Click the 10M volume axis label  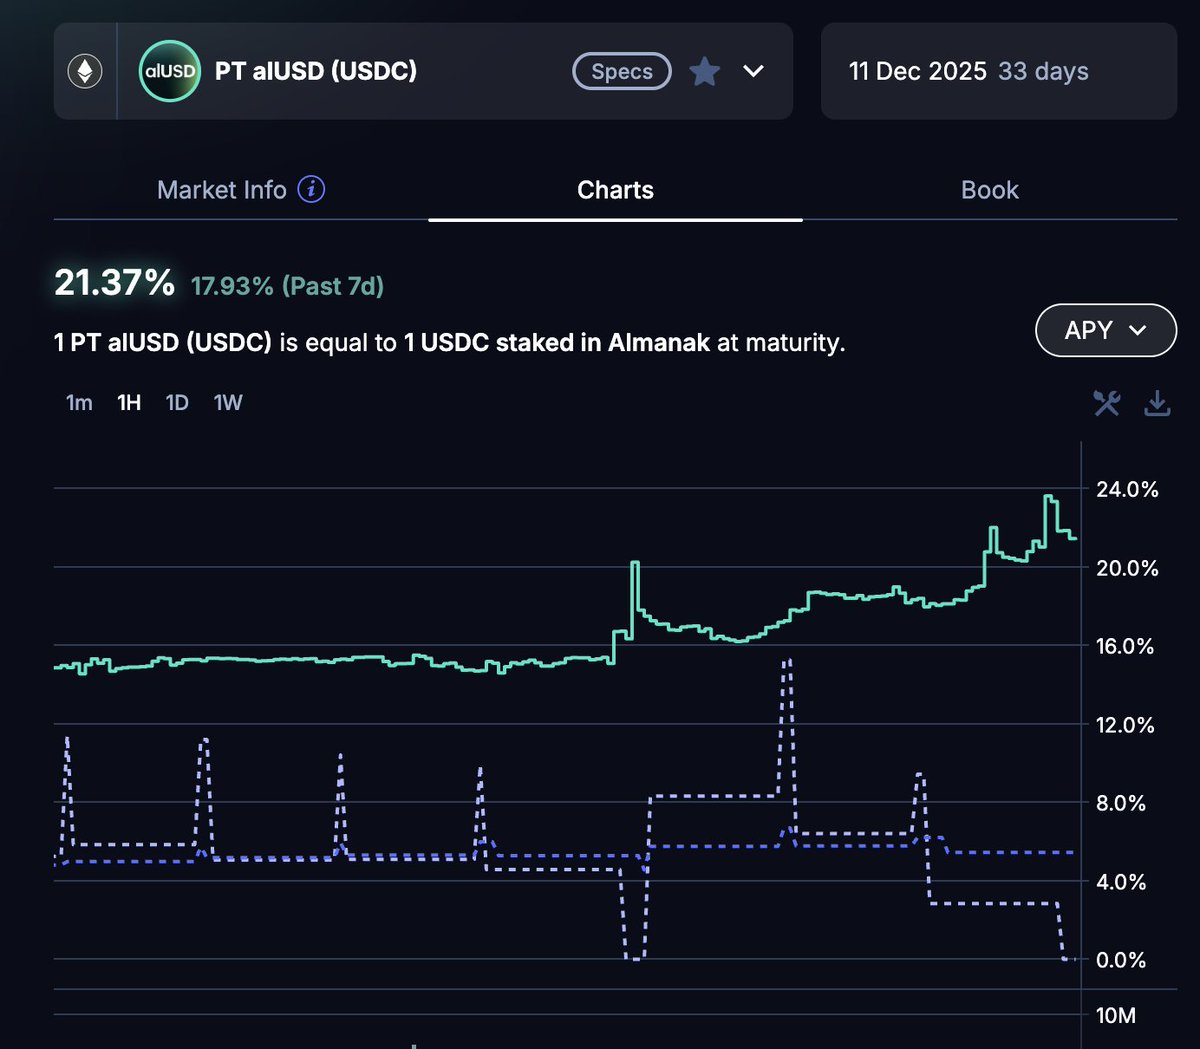pyautogui.click(x=1116, y=1015)
